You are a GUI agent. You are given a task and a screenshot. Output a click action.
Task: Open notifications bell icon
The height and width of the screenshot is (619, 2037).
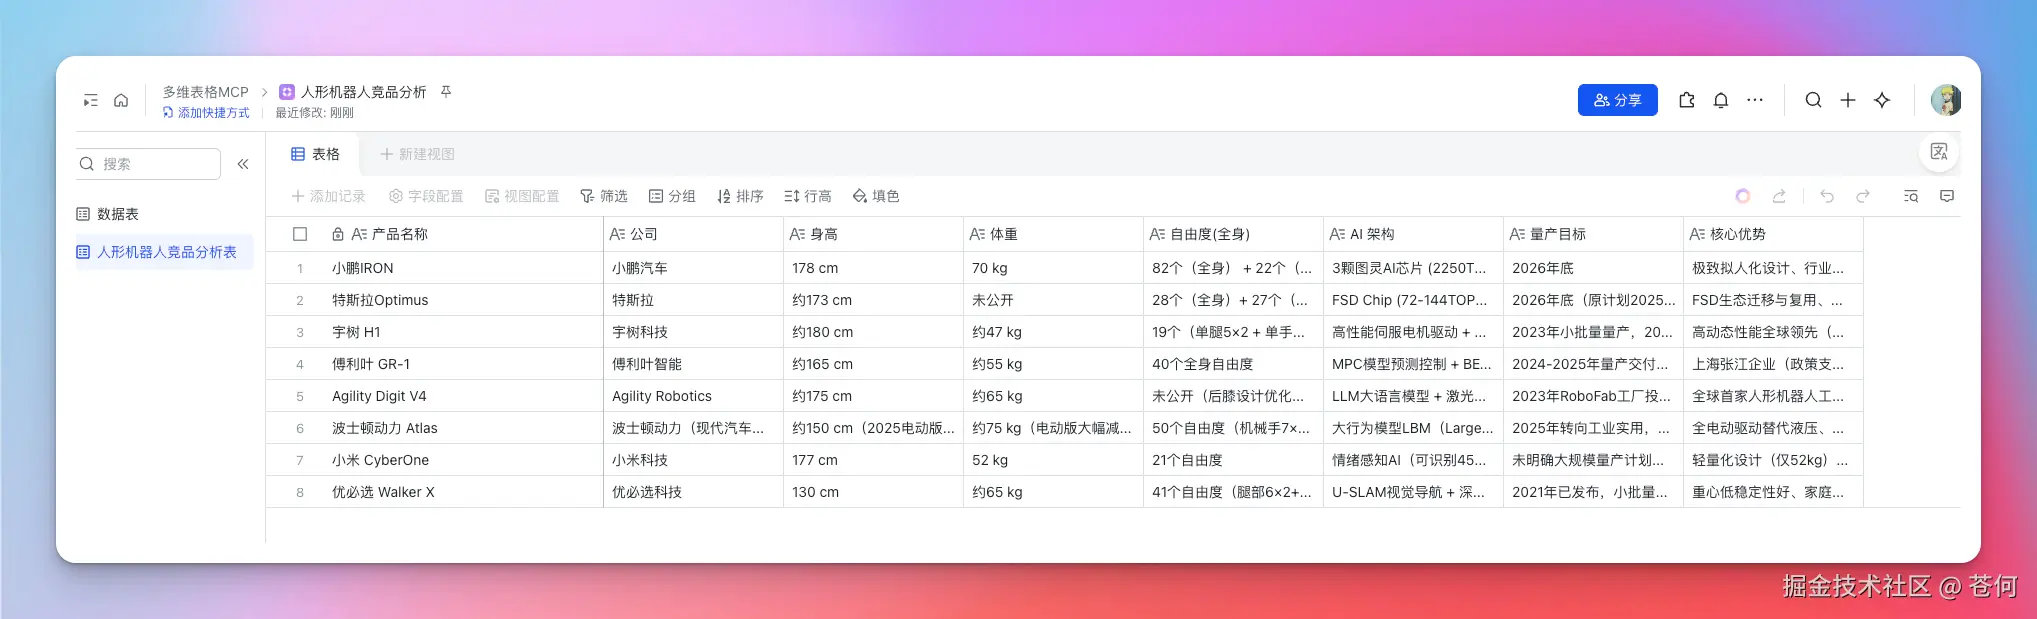pyautogui.click(x=1721, y=100)
